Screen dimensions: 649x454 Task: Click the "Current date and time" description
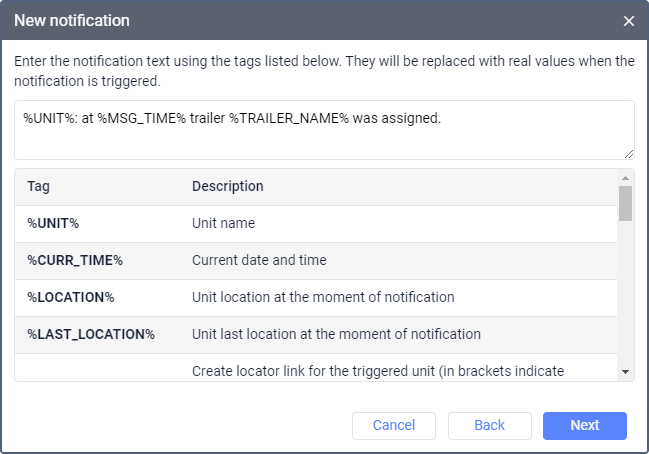pos(259,261)
